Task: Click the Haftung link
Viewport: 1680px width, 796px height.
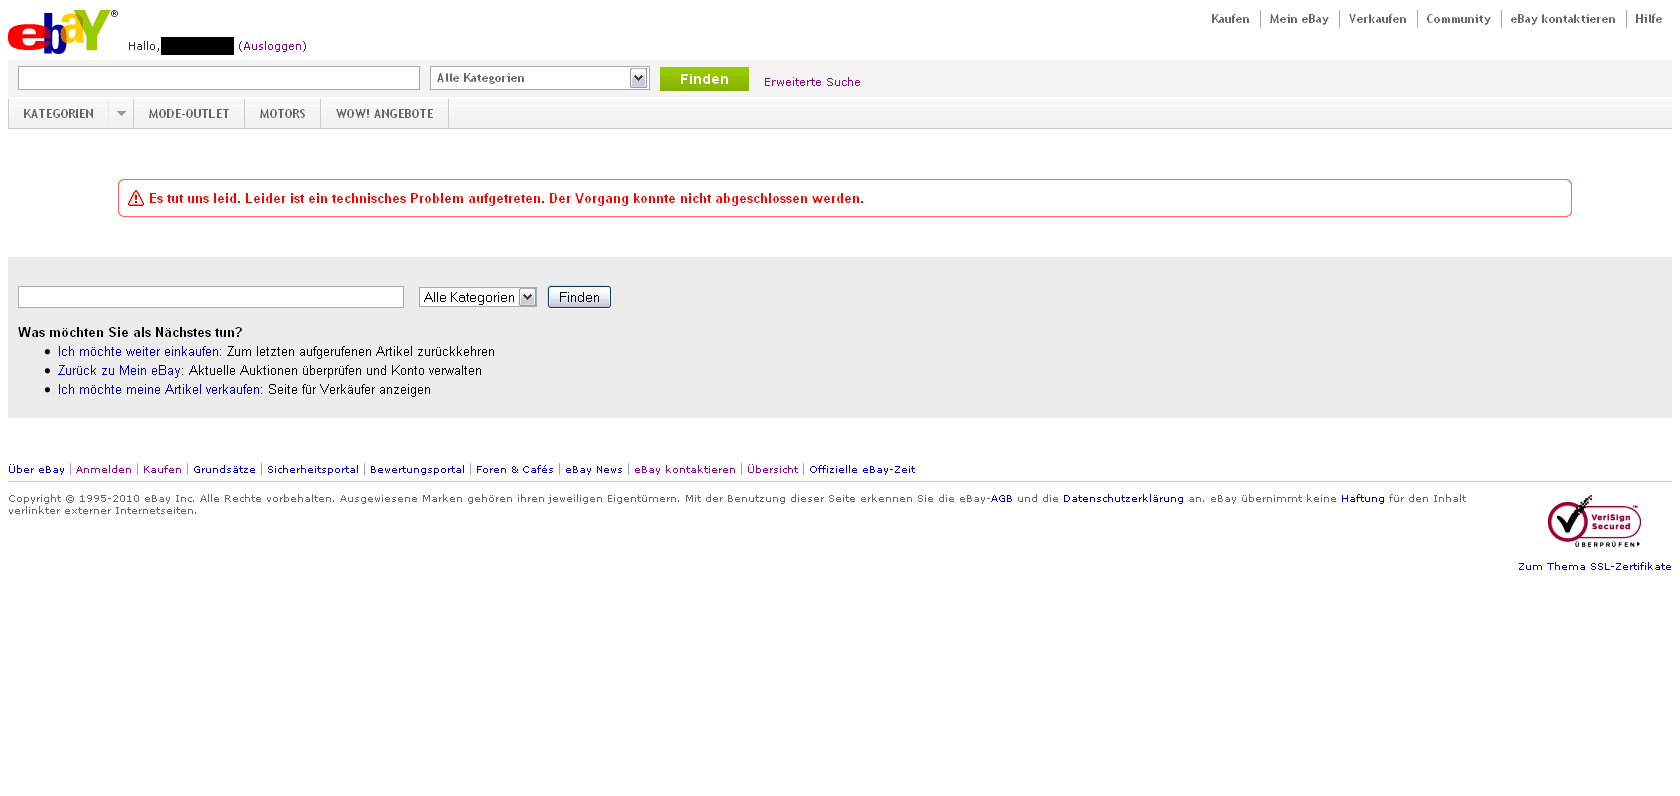Action: click(1362, 498)
